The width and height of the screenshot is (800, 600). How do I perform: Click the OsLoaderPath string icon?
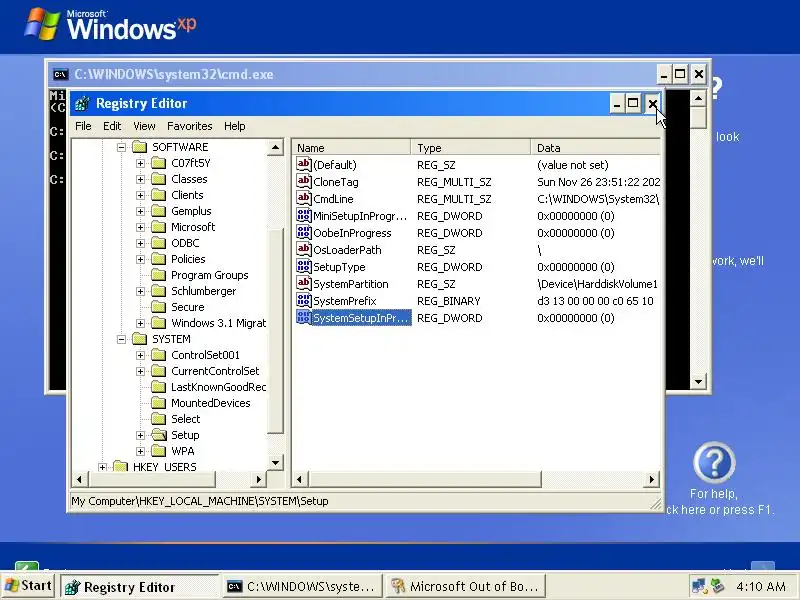click(304, 249)
